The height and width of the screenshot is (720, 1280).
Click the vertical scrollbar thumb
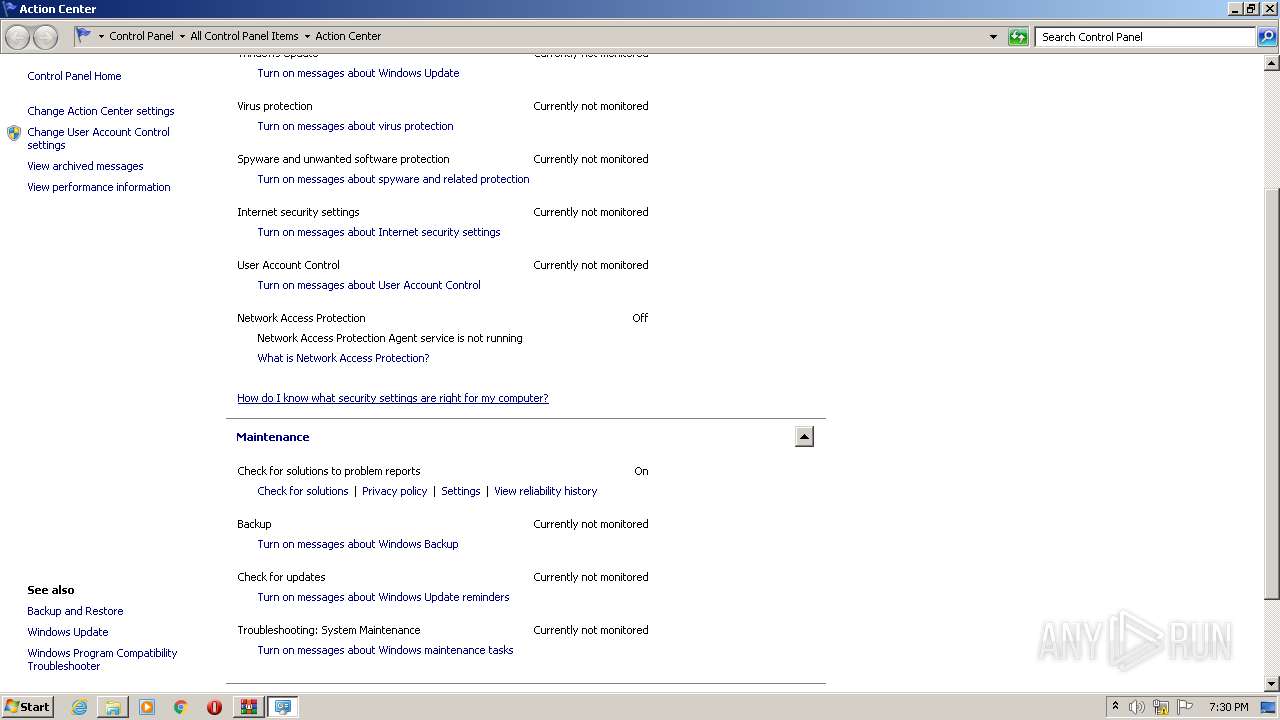click(x=1272, y=393)
